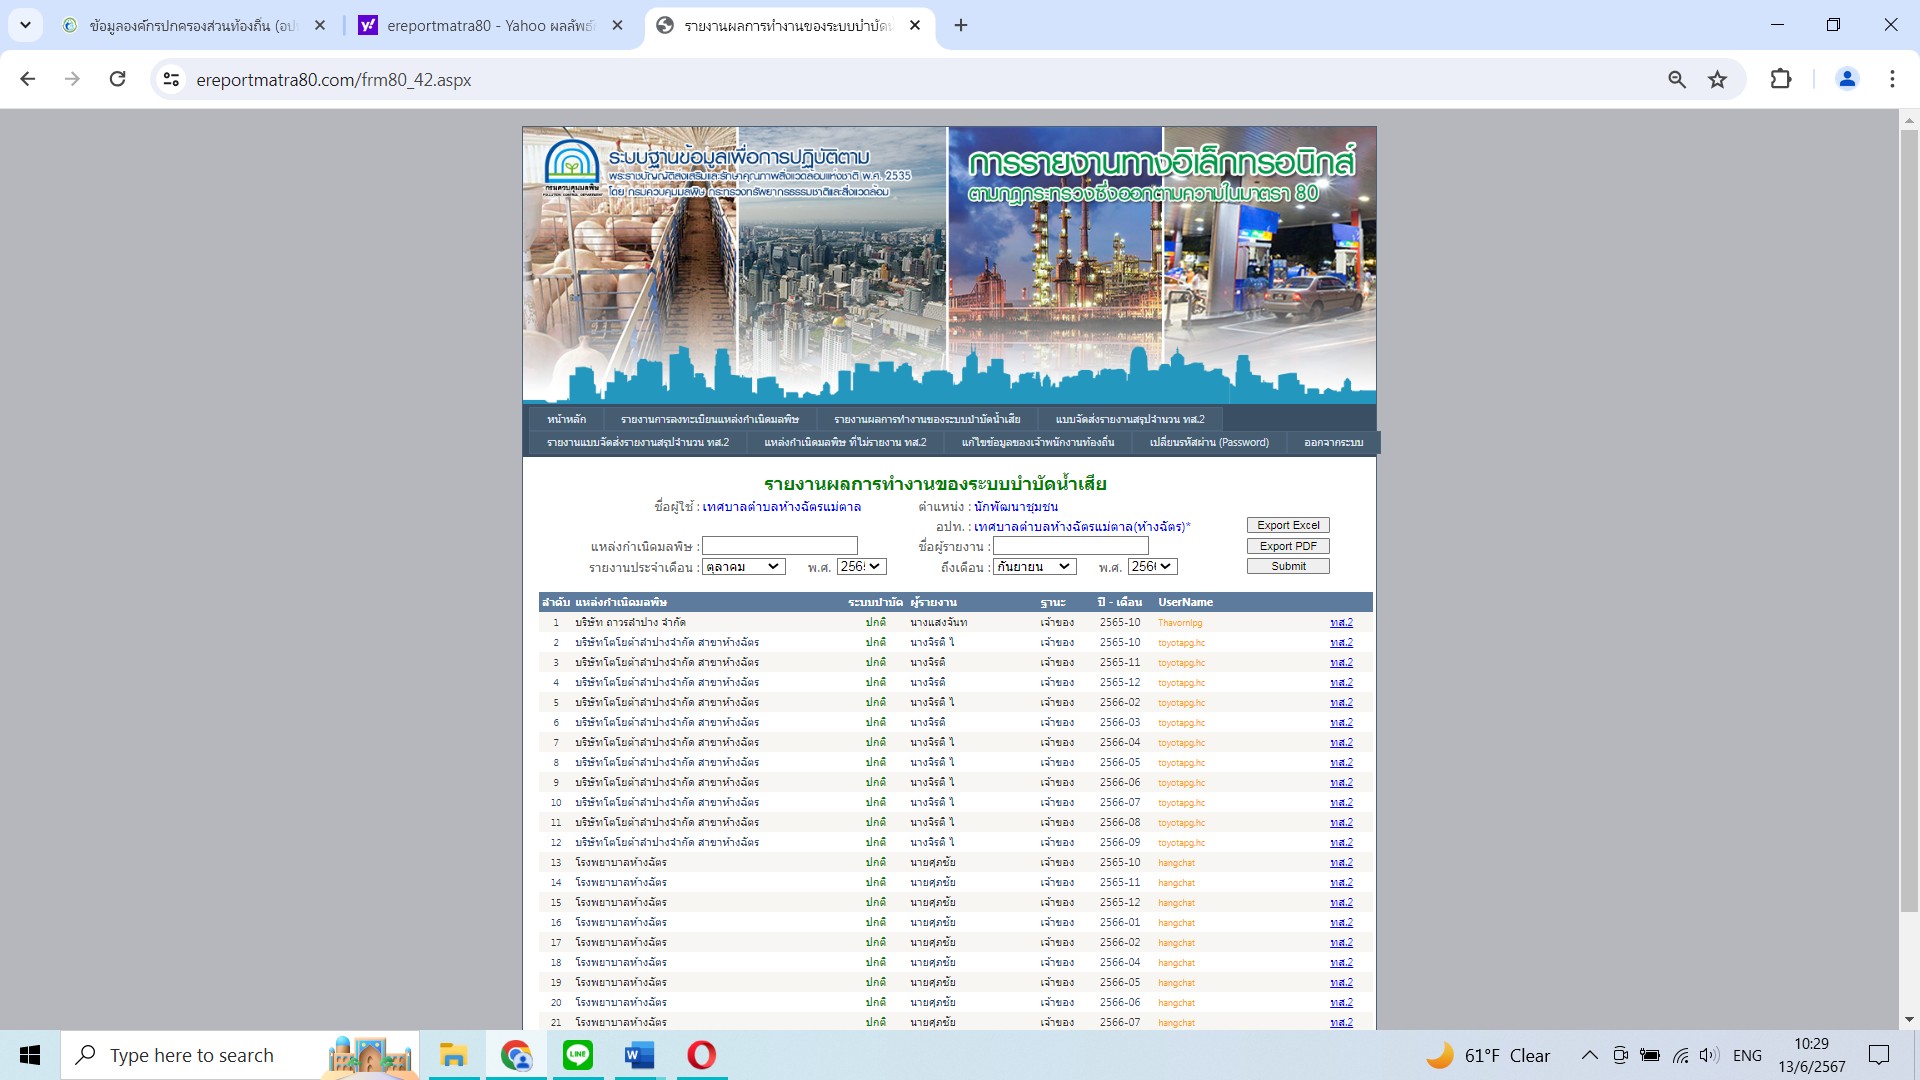Open หน้าหลัก menu item
This screenshot has height=1080, width=1920.
(566, 419)
